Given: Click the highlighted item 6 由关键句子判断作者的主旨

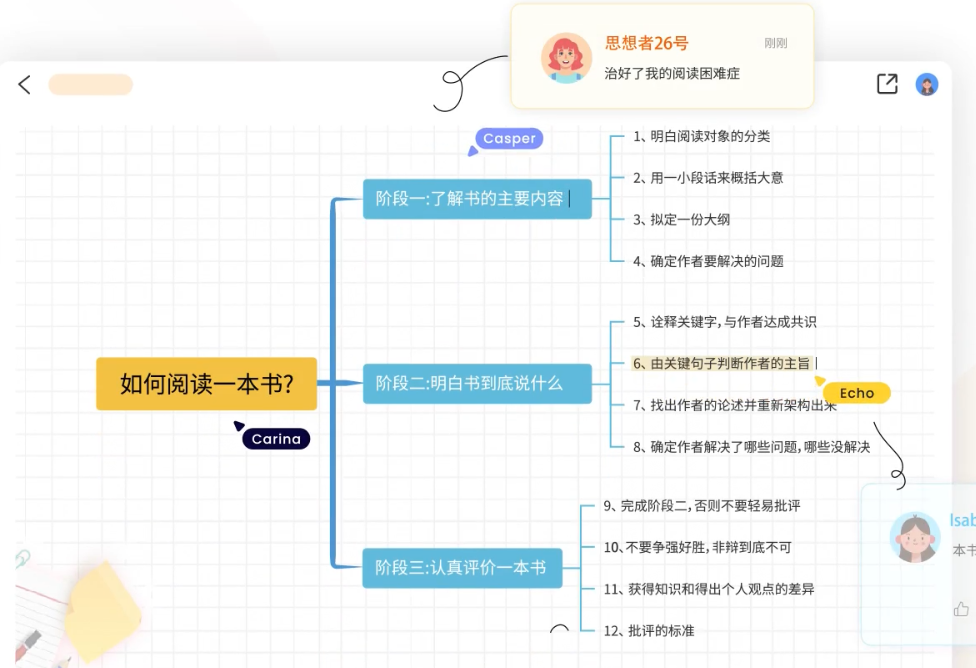Looking at the screenshot, I should point(721,363).
